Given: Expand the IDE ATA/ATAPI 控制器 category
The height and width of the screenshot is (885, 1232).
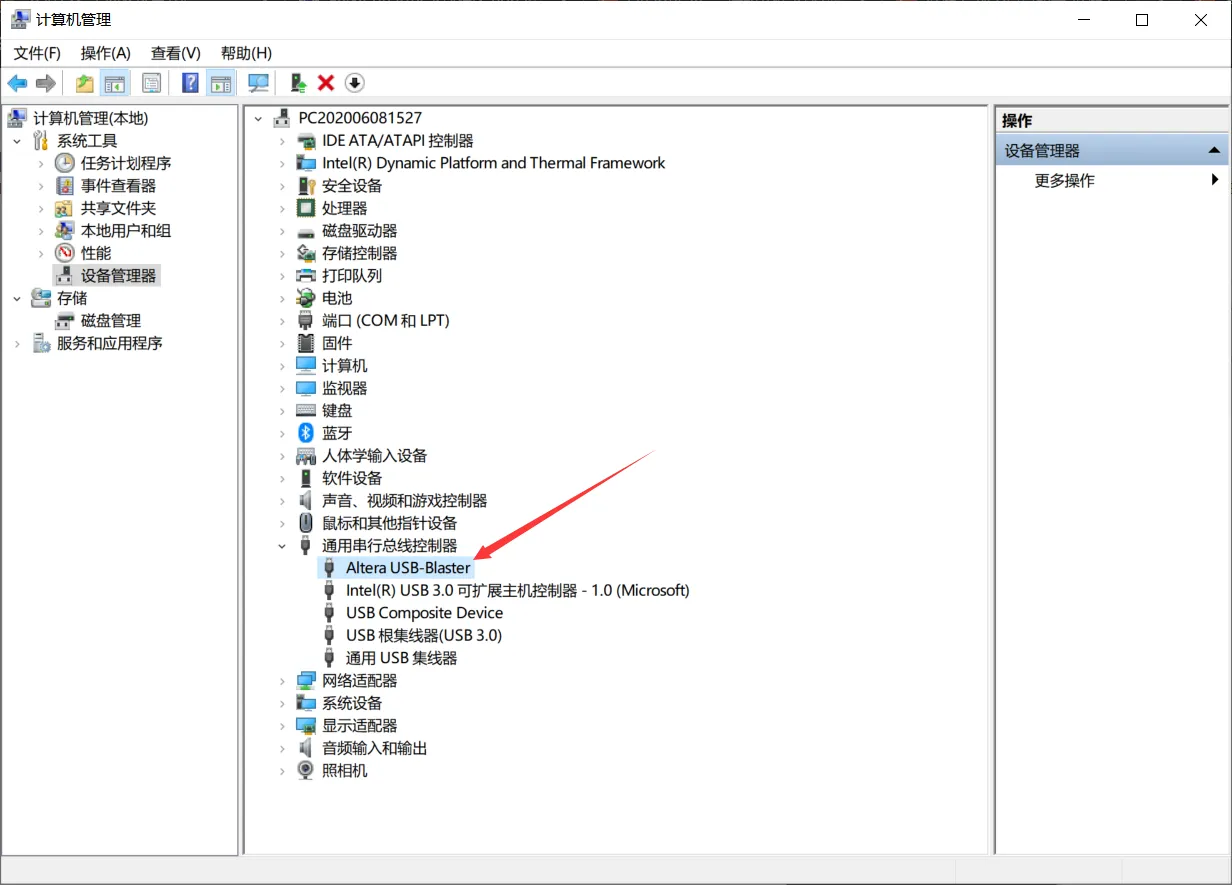Looking at the screenshot, I should point(282,141).
